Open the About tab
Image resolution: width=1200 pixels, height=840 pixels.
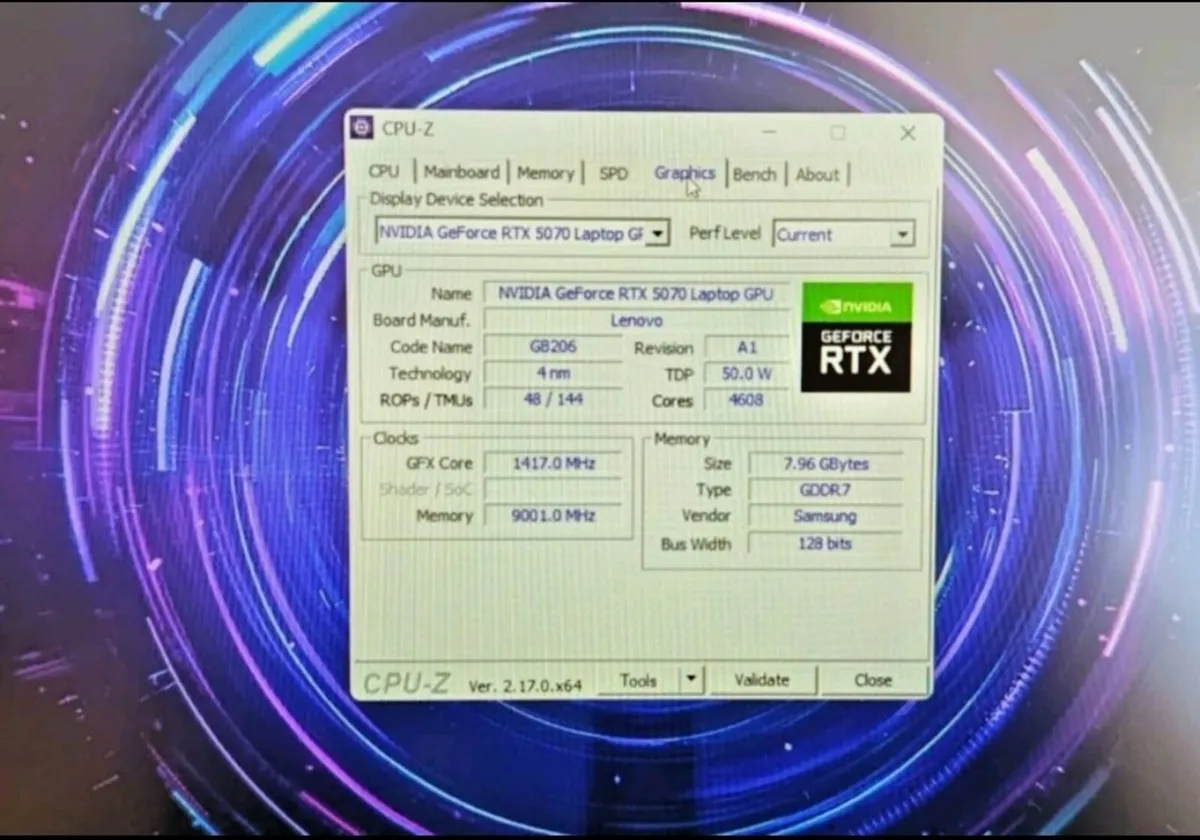click(x=817, y=175)
